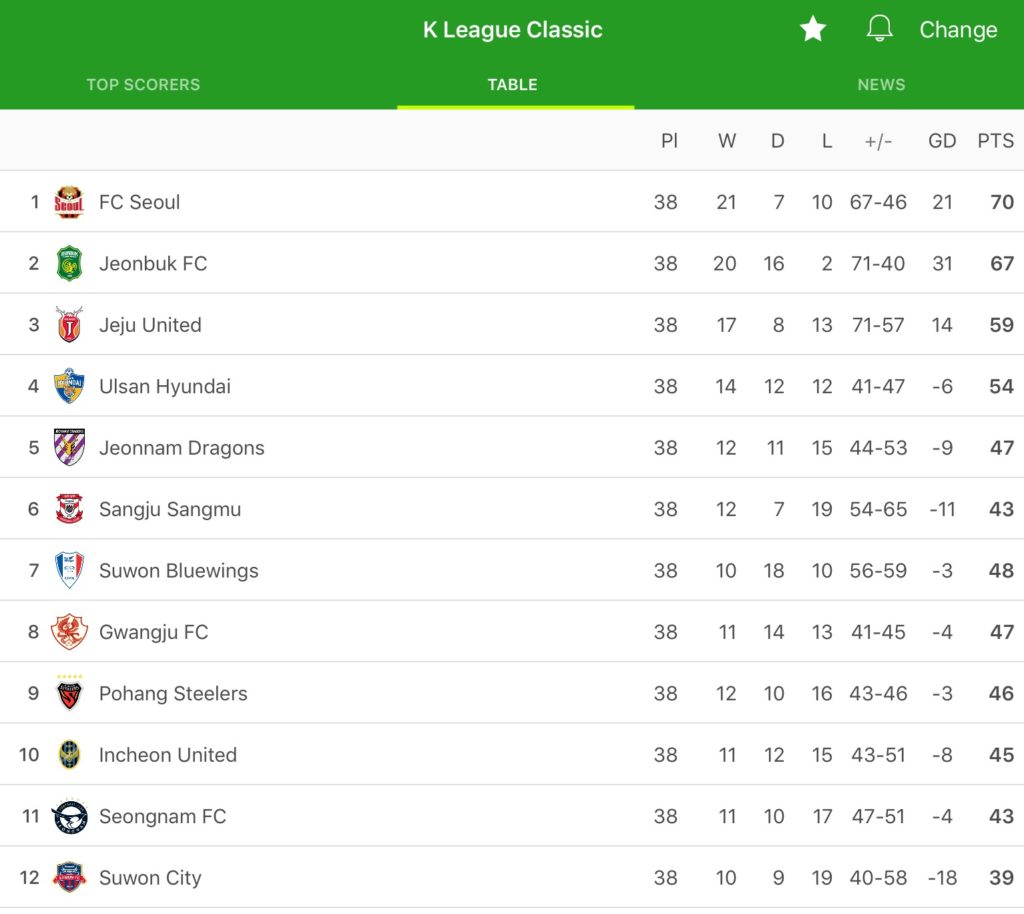
Task: Tap the Jeonbuk FC green crest
Action: [69, 264]
